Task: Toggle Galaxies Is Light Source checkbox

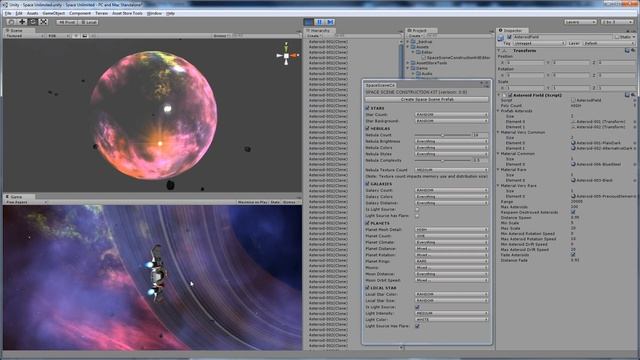Action: click(x=417, y=209)
